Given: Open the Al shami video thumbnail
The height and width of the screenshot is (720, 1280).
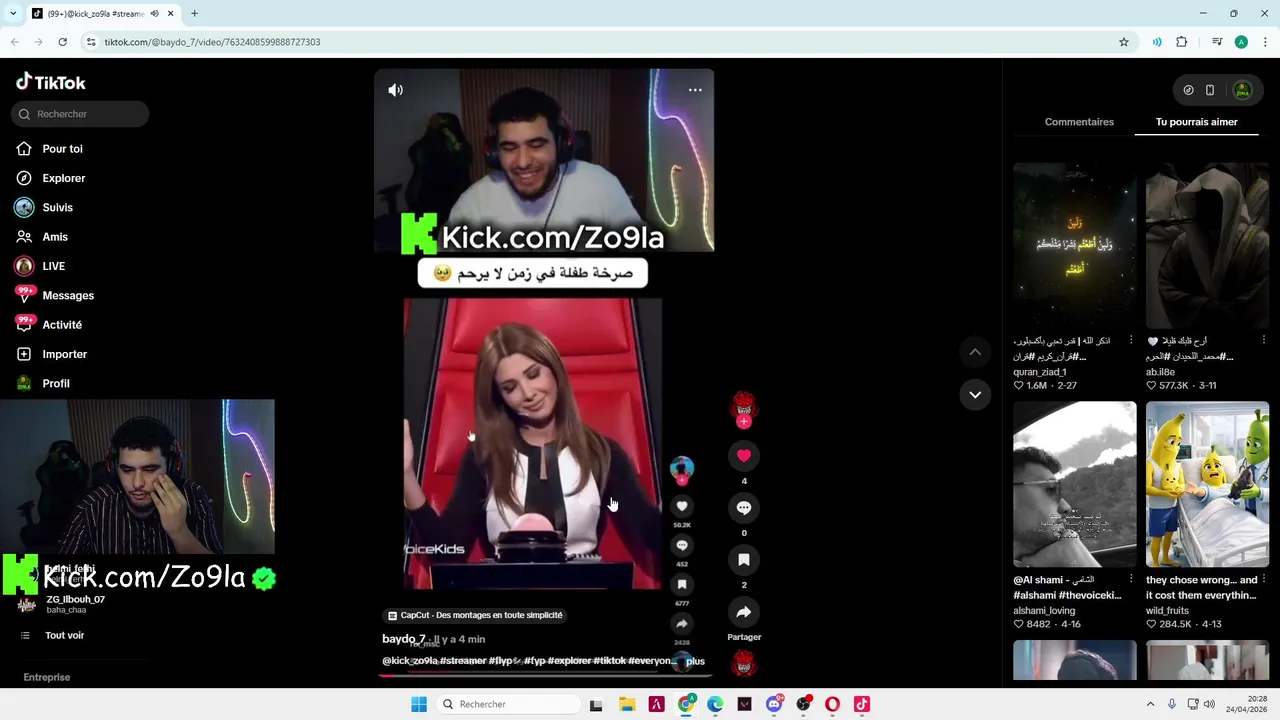Looking at the screenshot, I should click(x=1075, y=484).
